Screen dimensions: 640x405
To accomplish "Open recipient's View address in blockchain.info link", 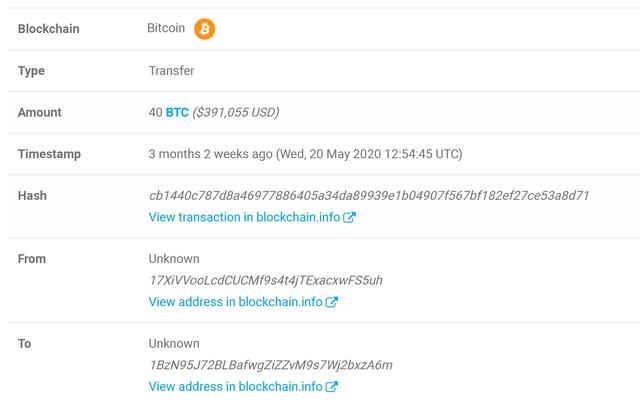I will pyautogui.click(x=235, y=387).
